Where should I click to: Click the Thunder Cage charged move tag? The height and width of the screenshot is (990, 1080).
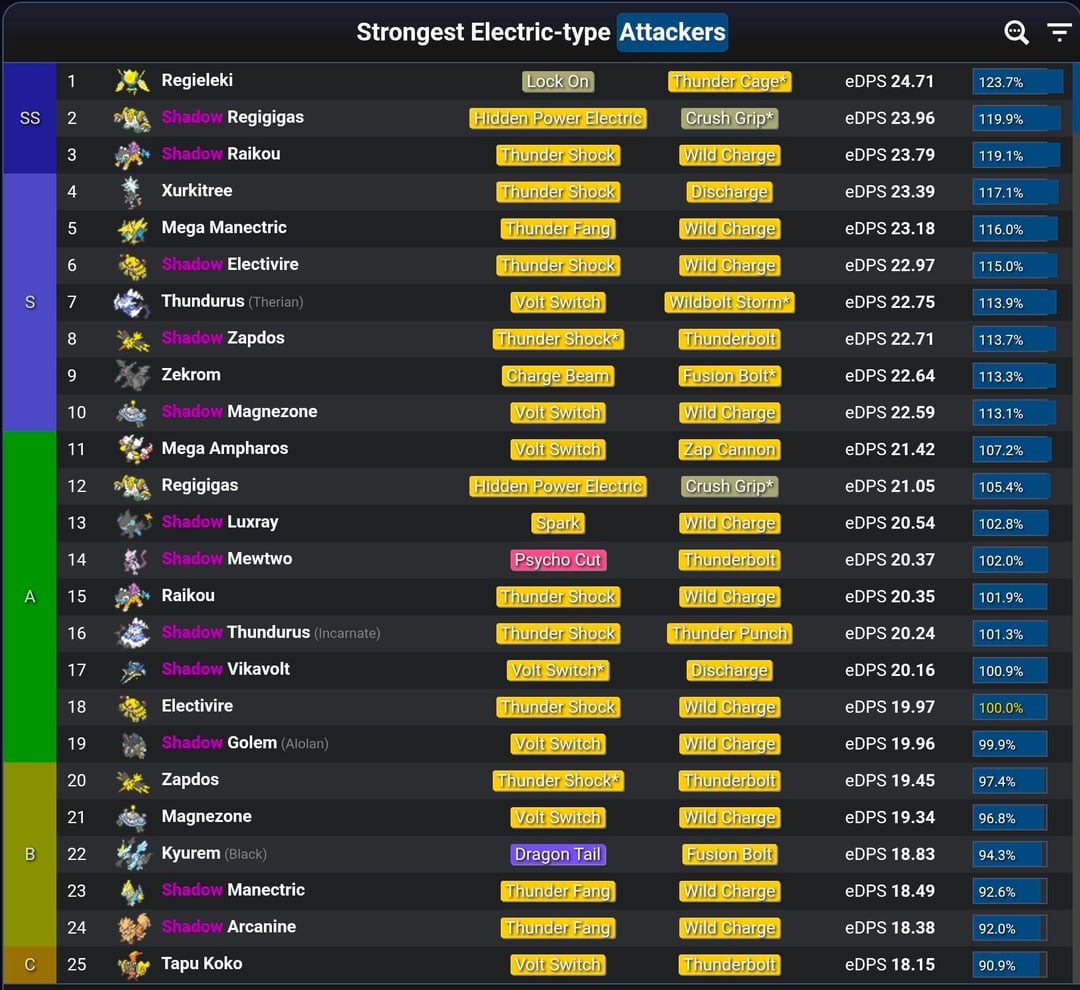pos(730,82)
